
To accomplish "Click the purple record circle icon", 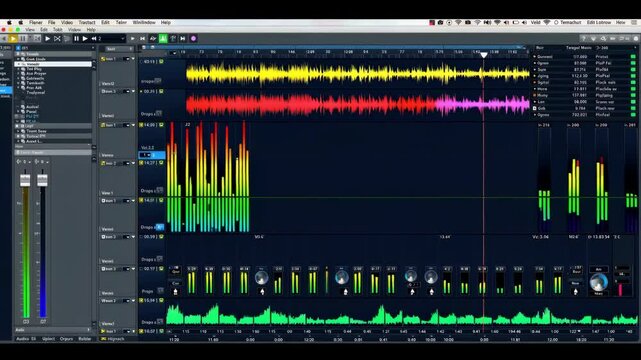I will tap(193, 38).
